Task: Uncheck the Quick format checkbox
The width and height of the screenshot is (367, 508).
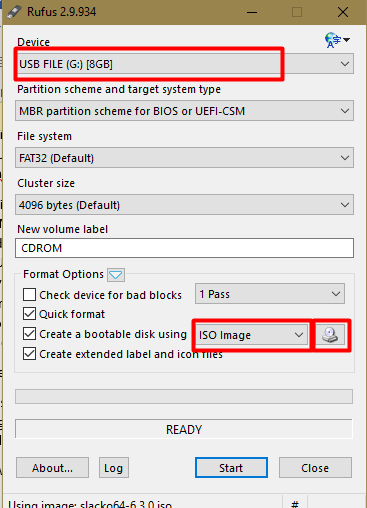Action: pyautogui.click(x=30, y=314)
